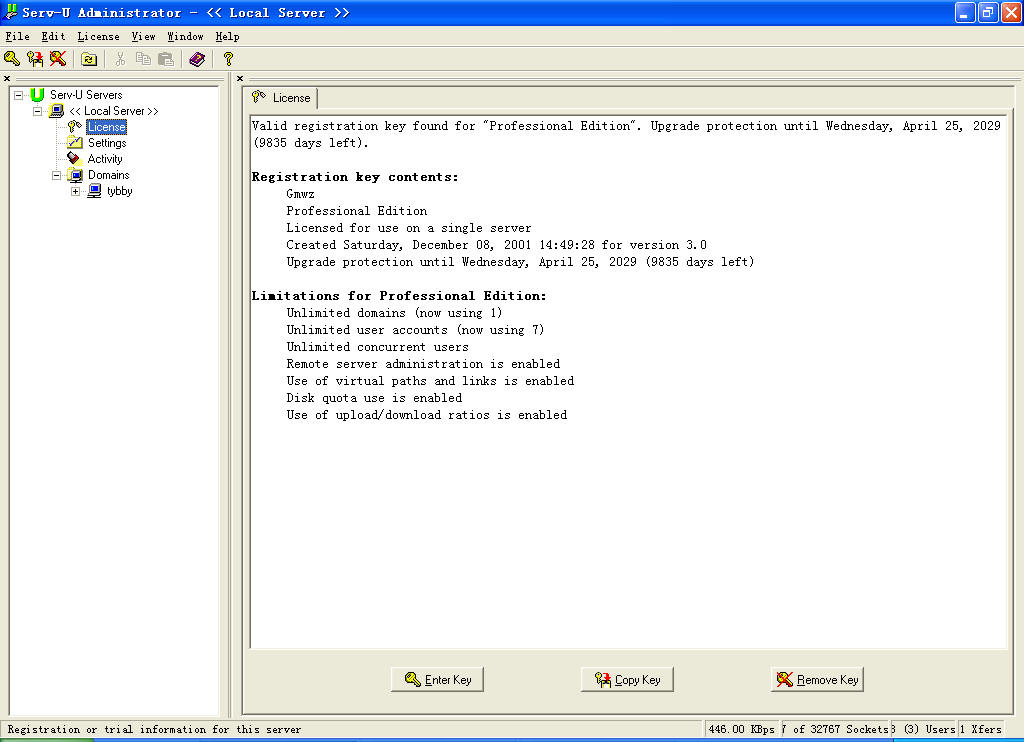Open the purple help book icon
This screenshot has width=1024, height=742.
(197, 59)
